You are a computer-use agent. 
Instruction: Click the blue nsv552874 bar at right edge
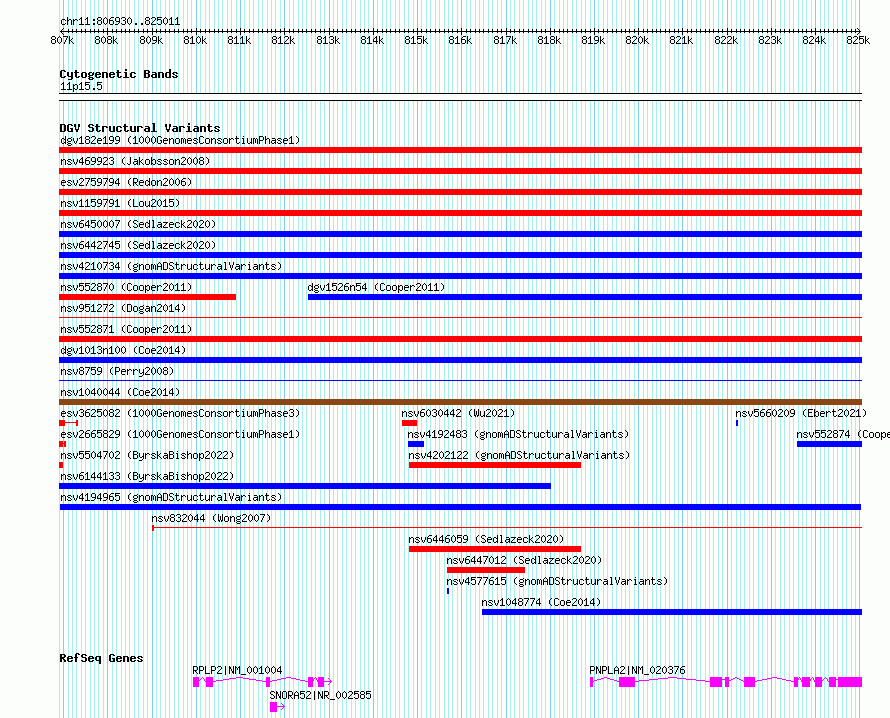(829, 444)
